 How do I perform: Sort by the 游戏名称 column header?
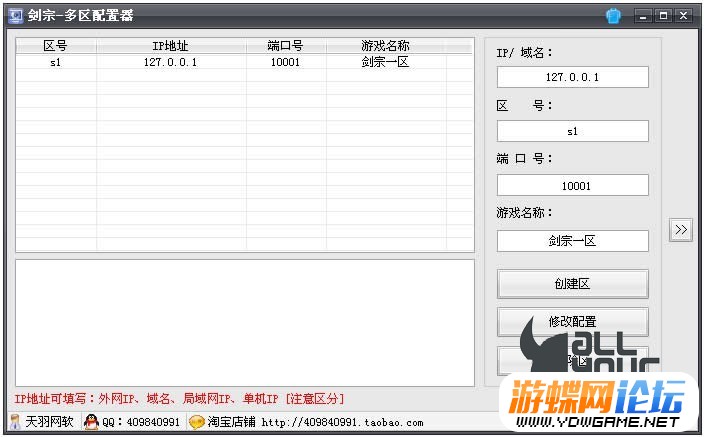[x=385, y=45]
